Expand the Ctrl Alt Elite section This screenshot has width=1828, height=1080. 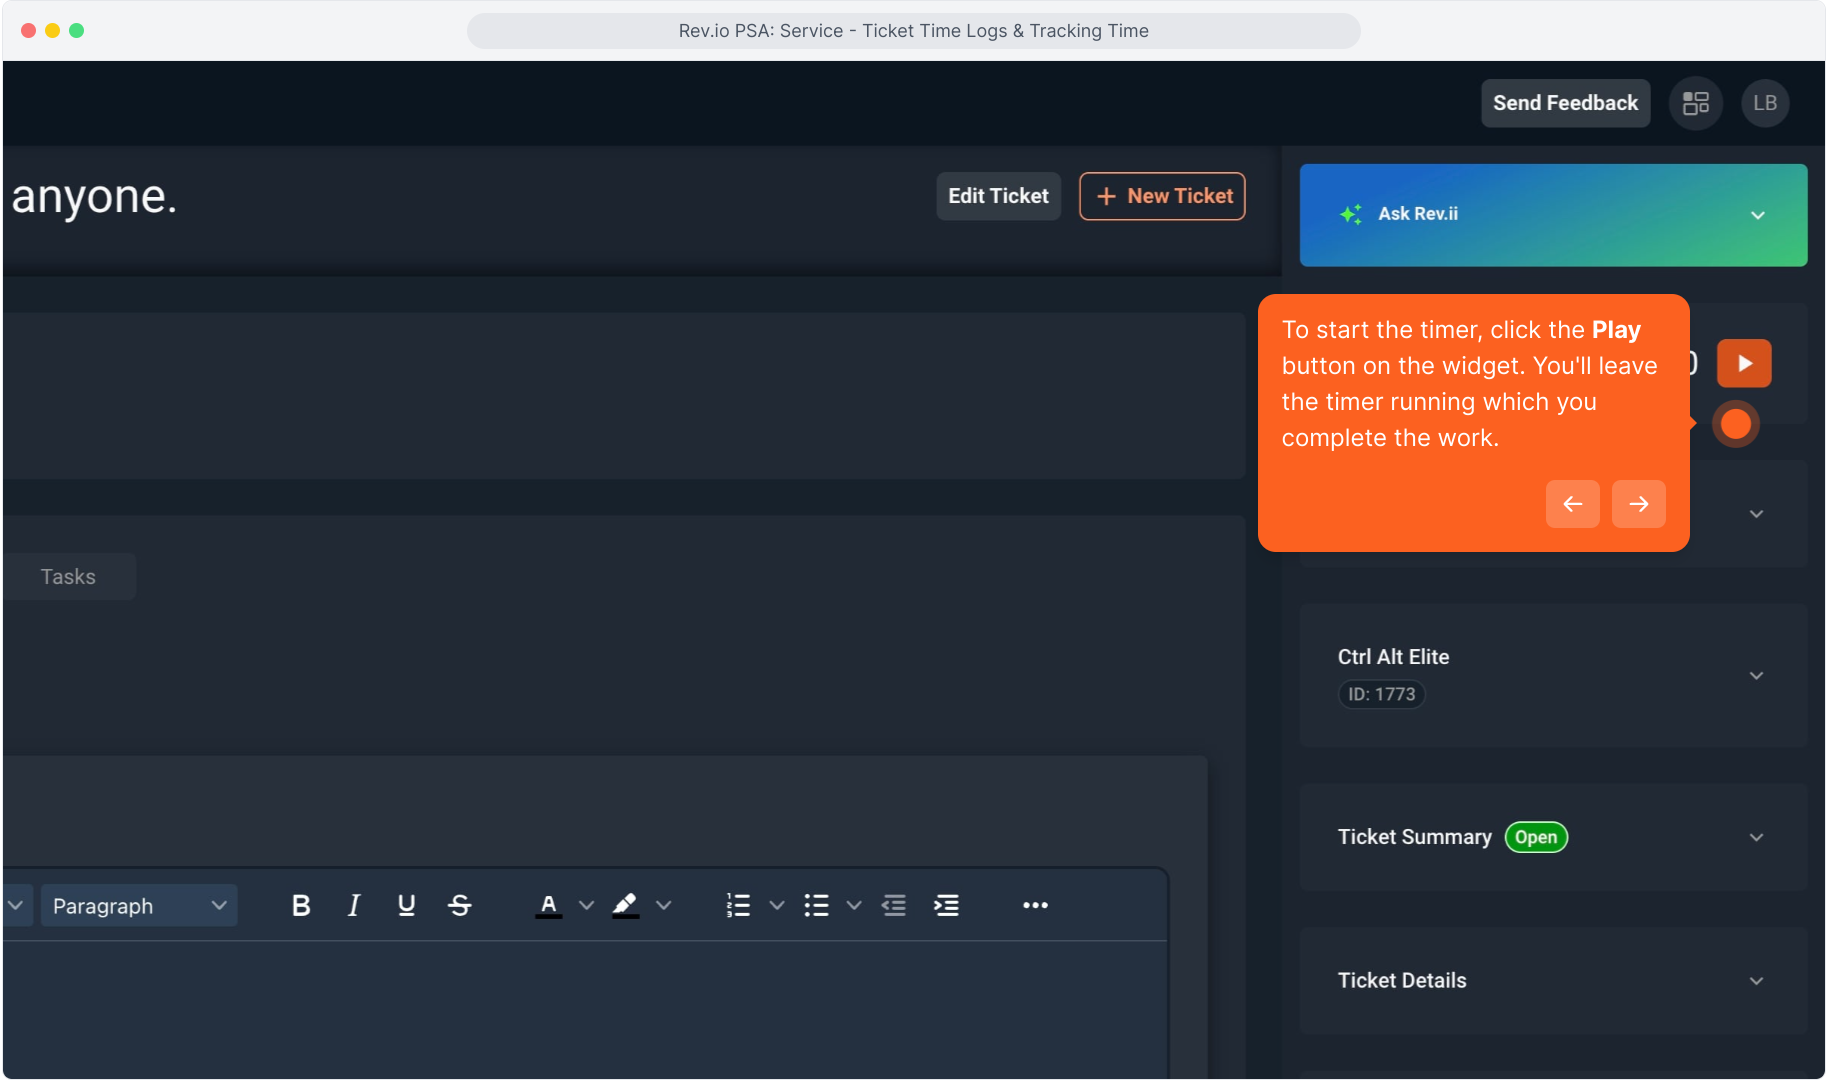coord(1756,676)
